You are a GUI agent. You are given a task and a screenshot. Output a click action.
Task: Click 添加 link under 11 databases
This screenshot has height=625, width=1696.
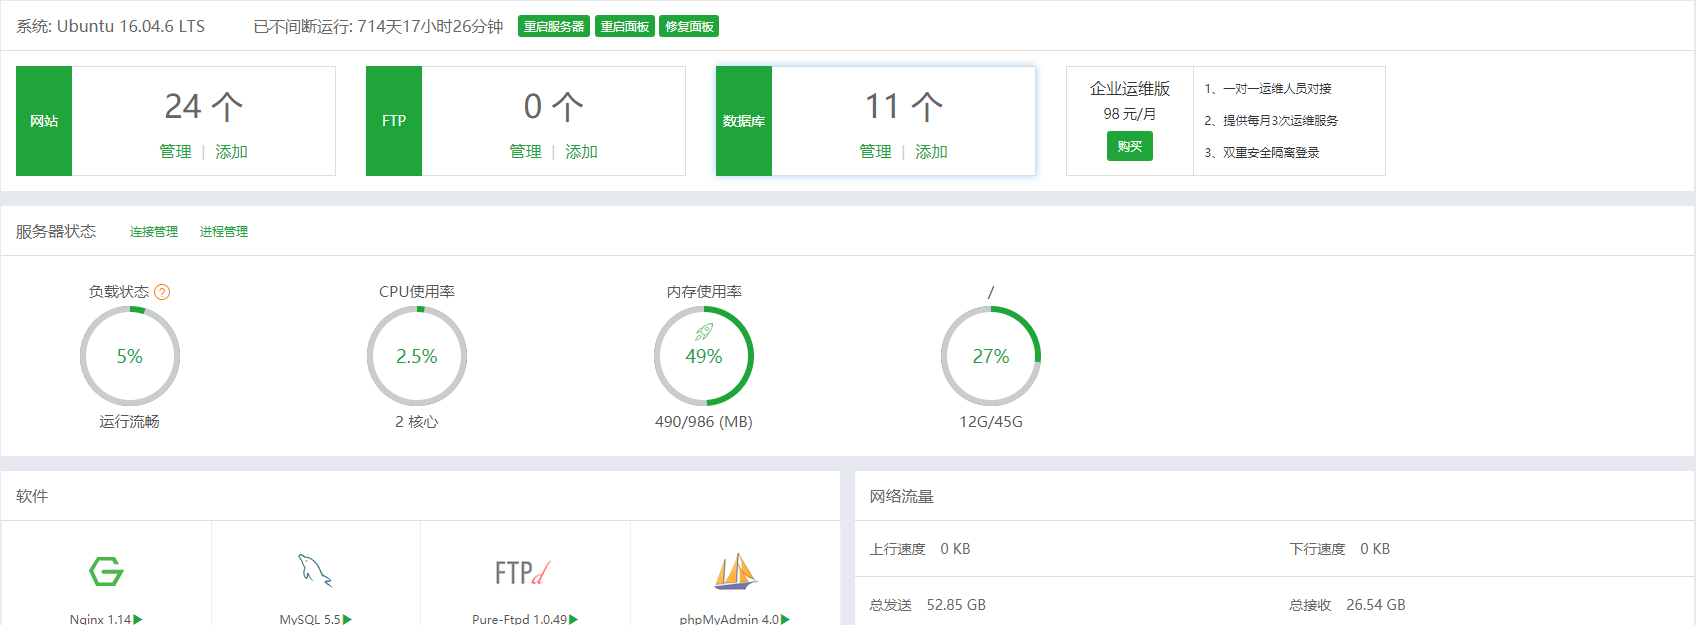931,151
